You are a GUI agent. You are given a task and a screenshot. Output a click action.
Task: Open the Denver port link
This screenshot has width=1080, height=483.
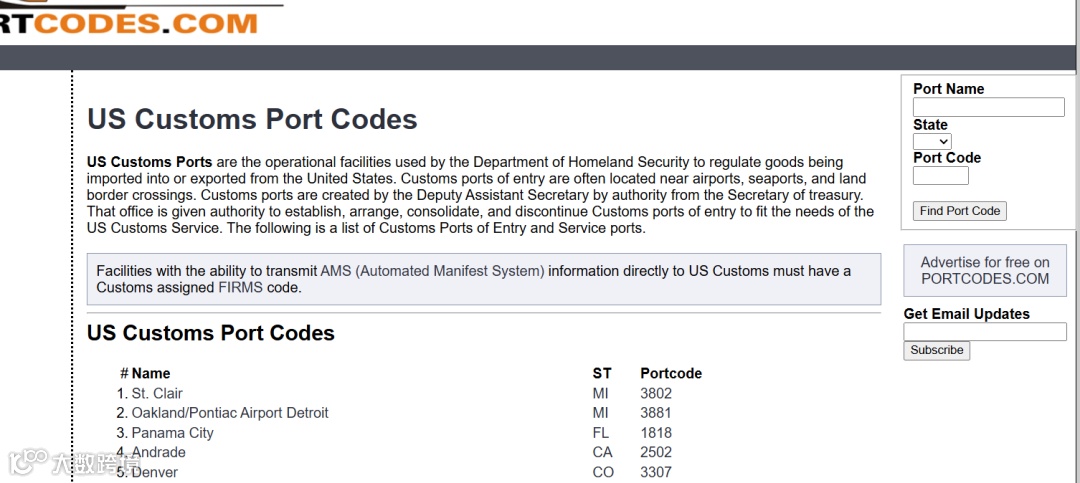click(x=155, y=472)
